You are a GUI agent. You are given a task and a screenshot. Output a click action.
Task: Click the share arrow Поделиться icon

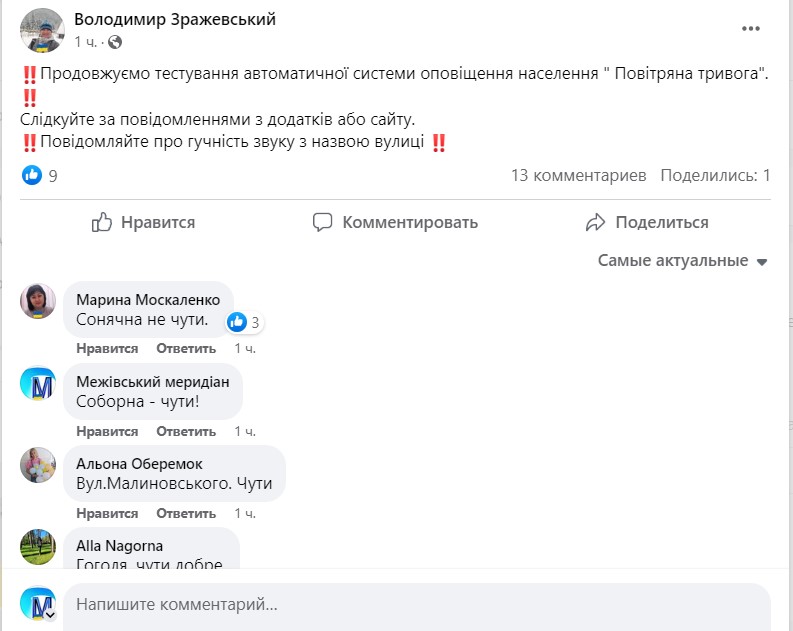click(x=596, y=222)
